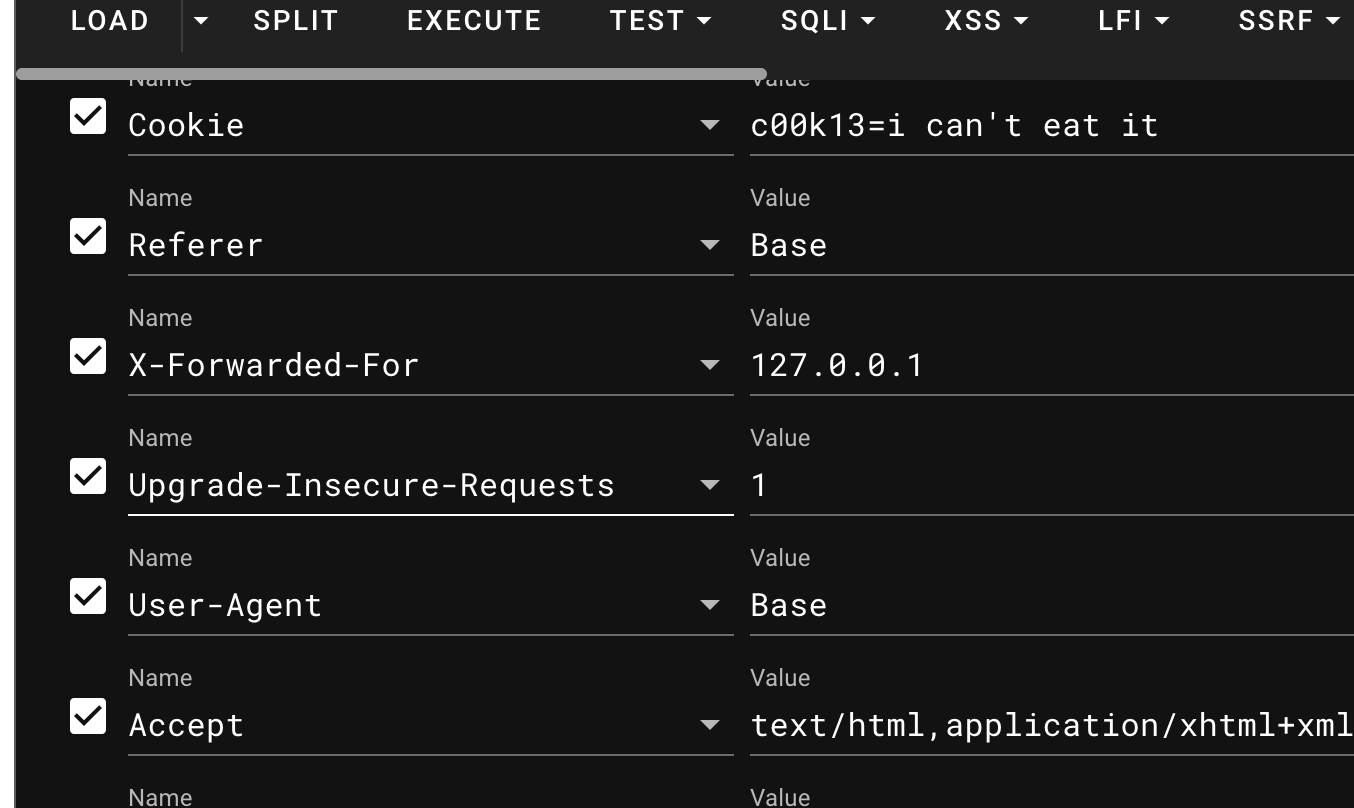Toggle the X-Forwarded-For header checkbox
Image resolution: width=1354 pixels, height=808 pixels.
[88, 357]
